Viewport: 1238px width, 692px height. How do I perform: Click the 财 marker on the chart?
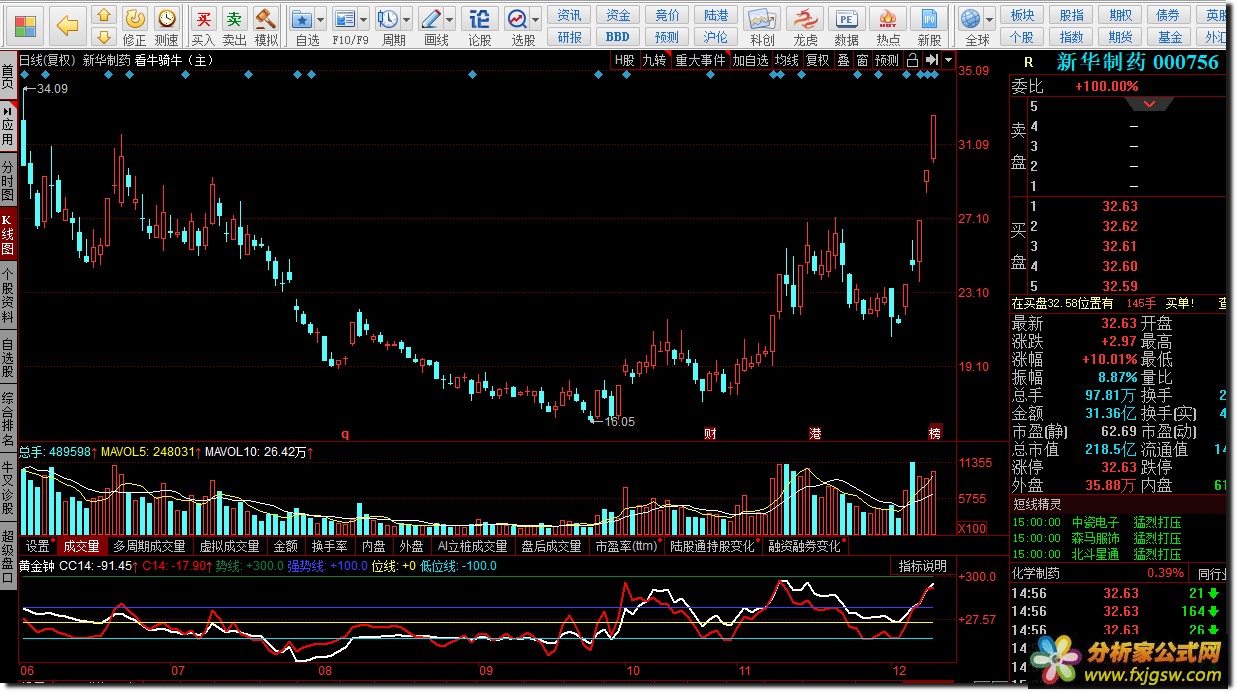pos(710,434)
